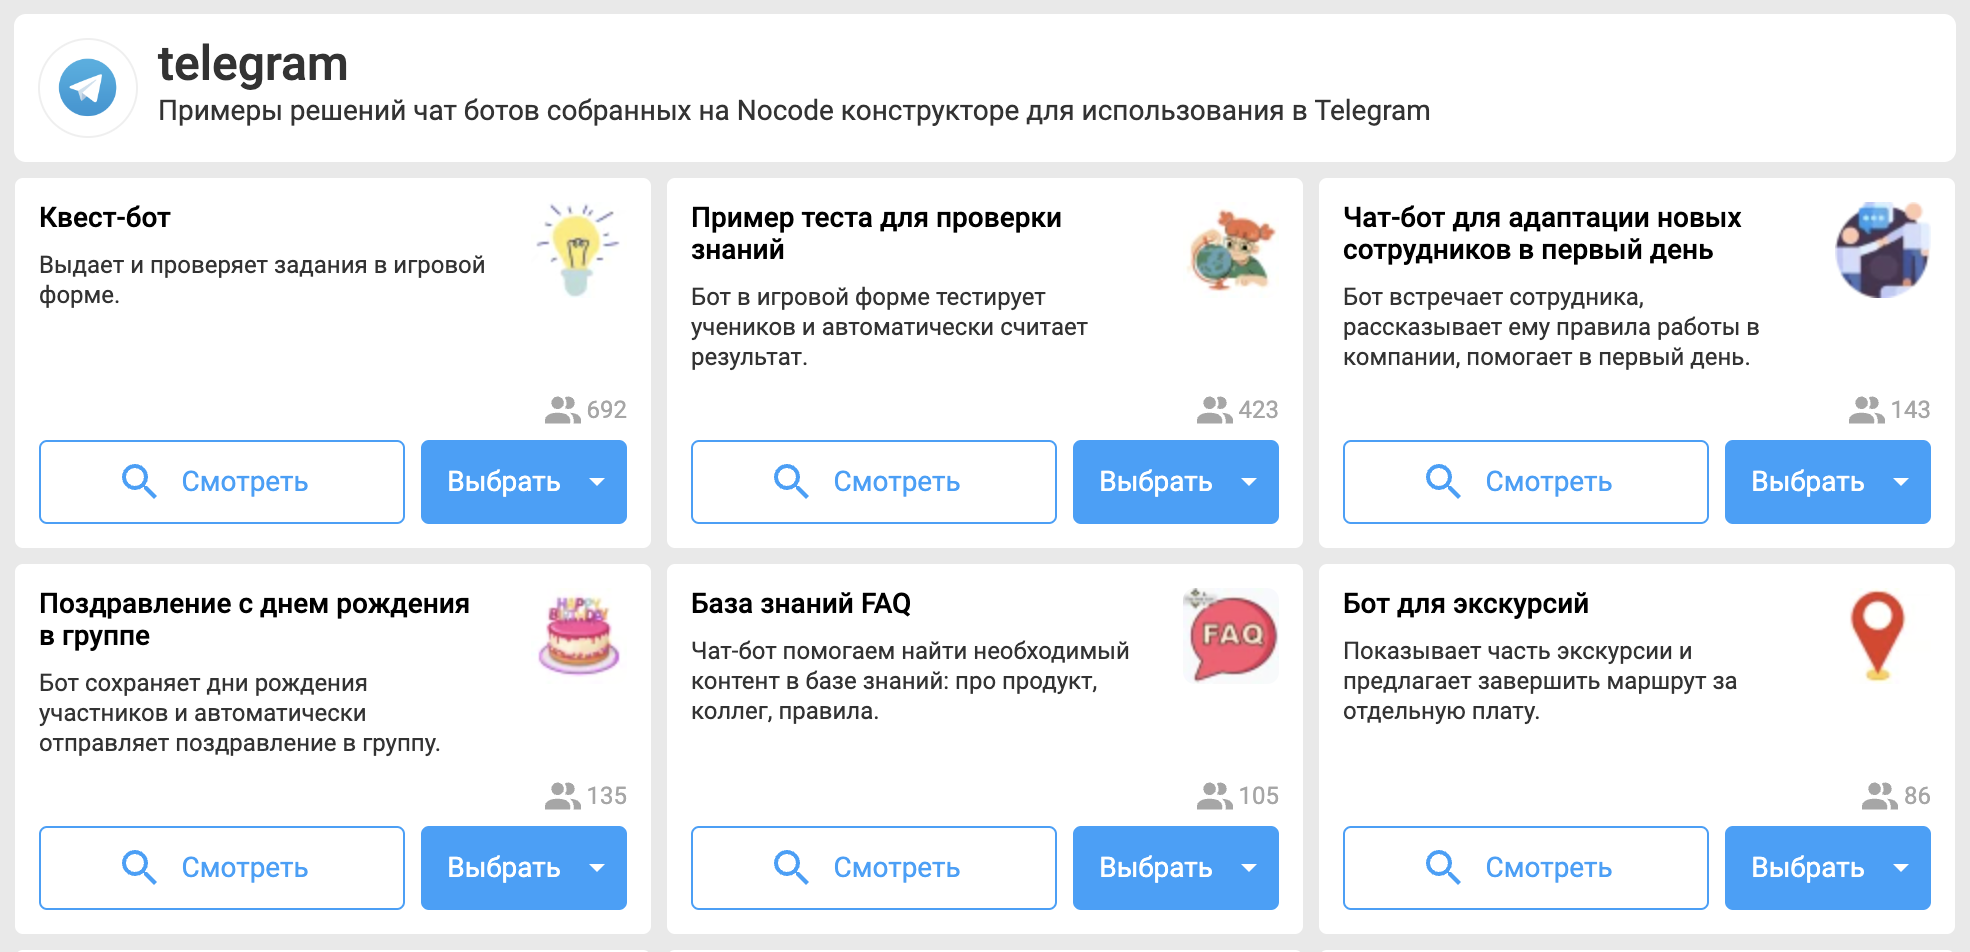Select Выбрать on the birthday greeting card

click(x=503, y=868)
